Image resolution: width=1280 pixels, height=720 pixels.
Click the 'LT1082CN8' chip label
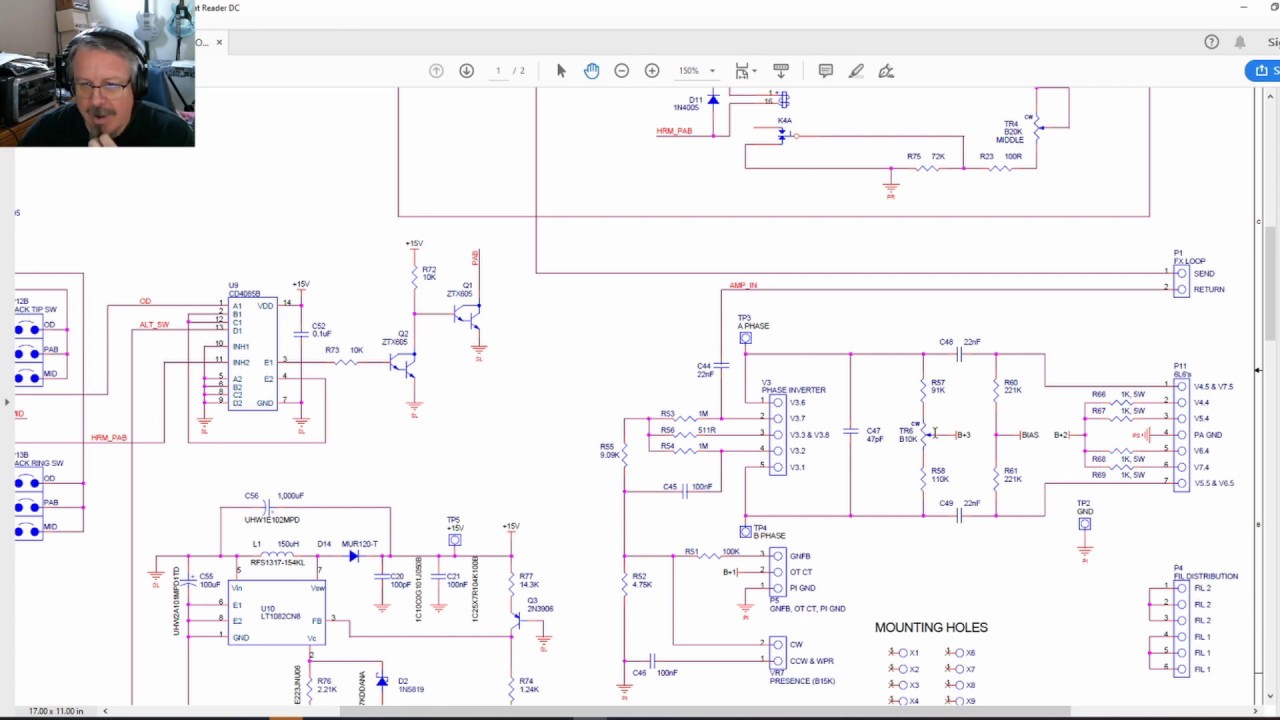point(280,616)
